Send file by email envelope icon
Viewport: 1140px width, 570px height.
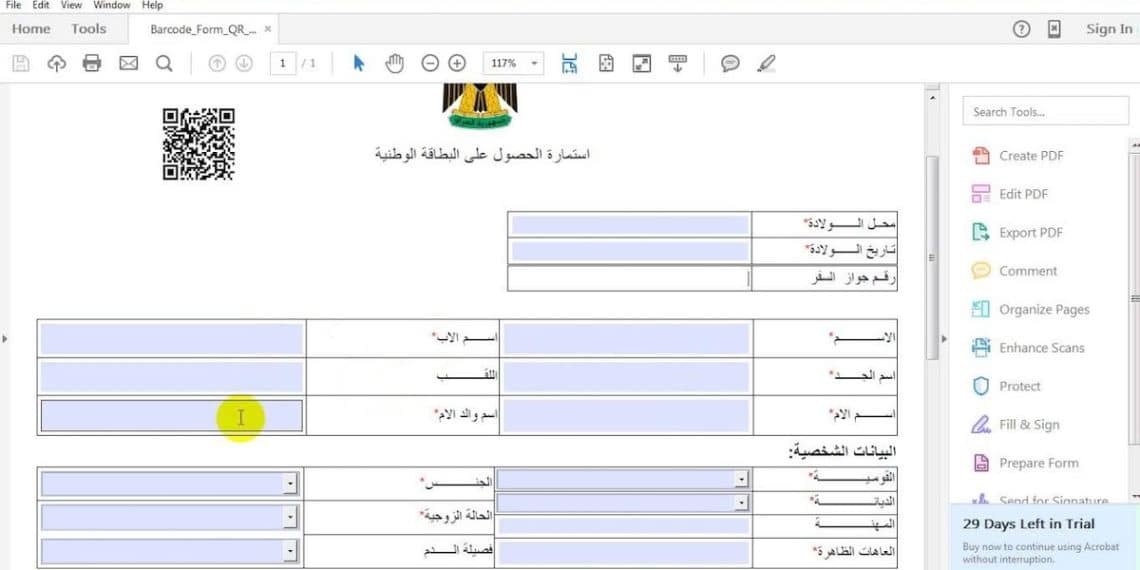pyautogui.click(x=128, y=63)
